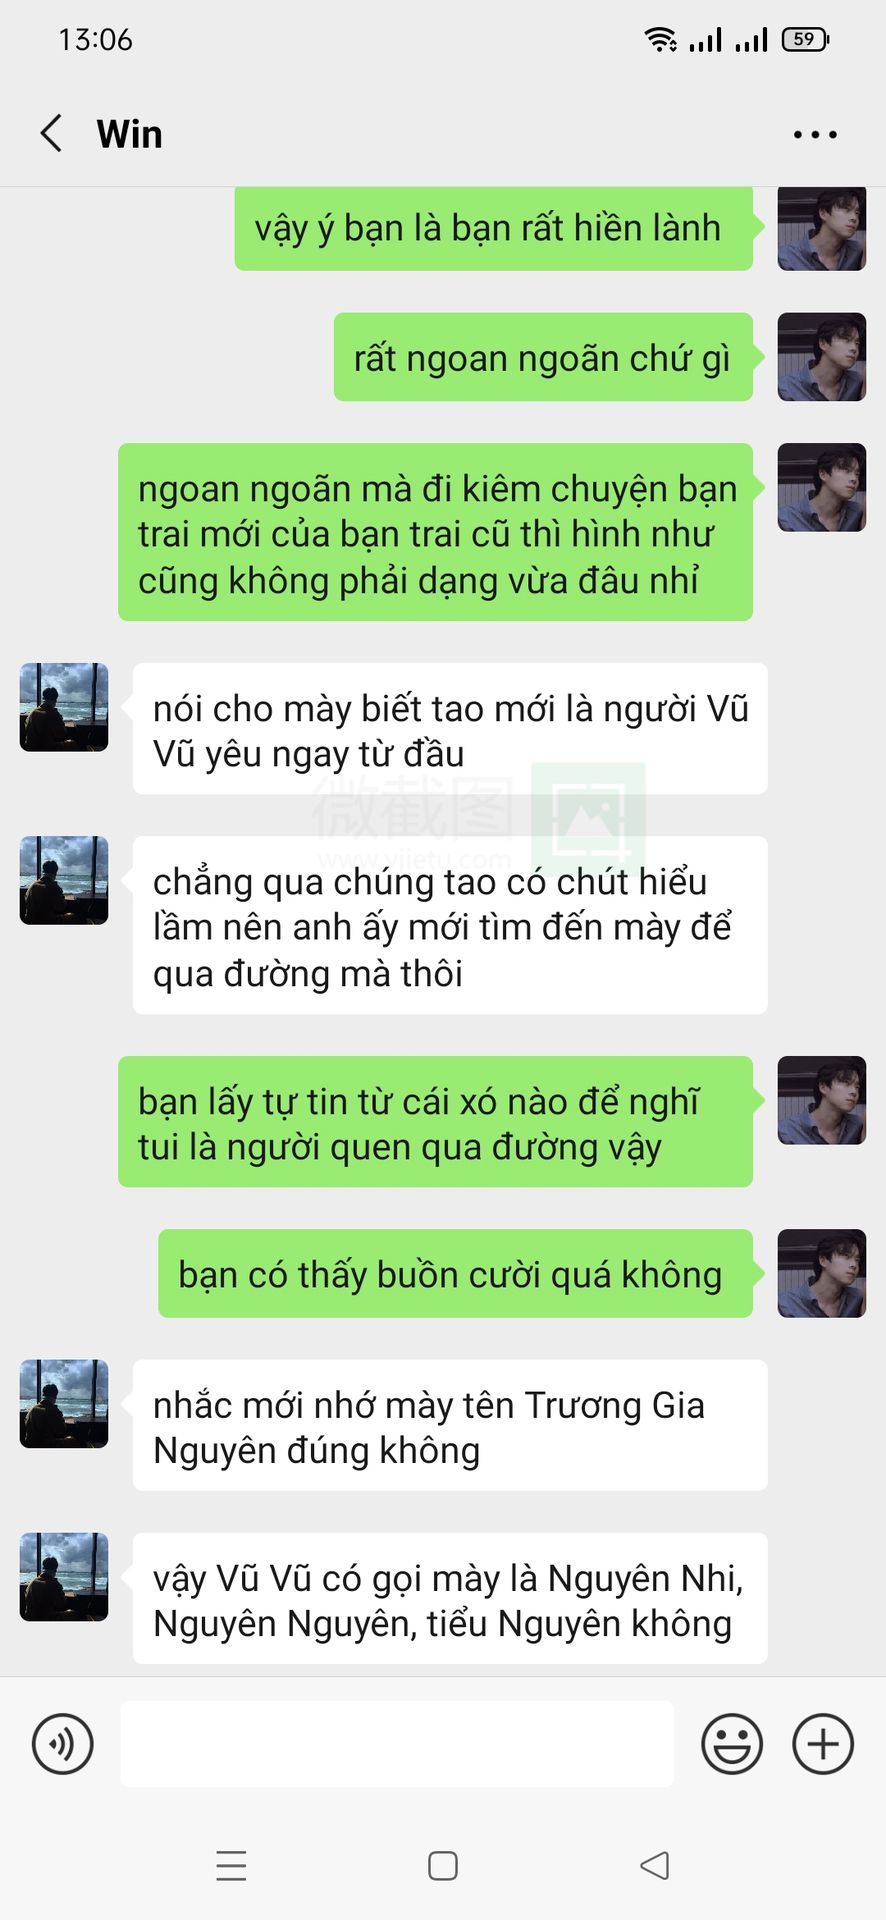Screen dimensions: 886x1920
Task: Open avatar beside 'vậy Vũ Vũ có gọi' message
Action: (64, 1577)
